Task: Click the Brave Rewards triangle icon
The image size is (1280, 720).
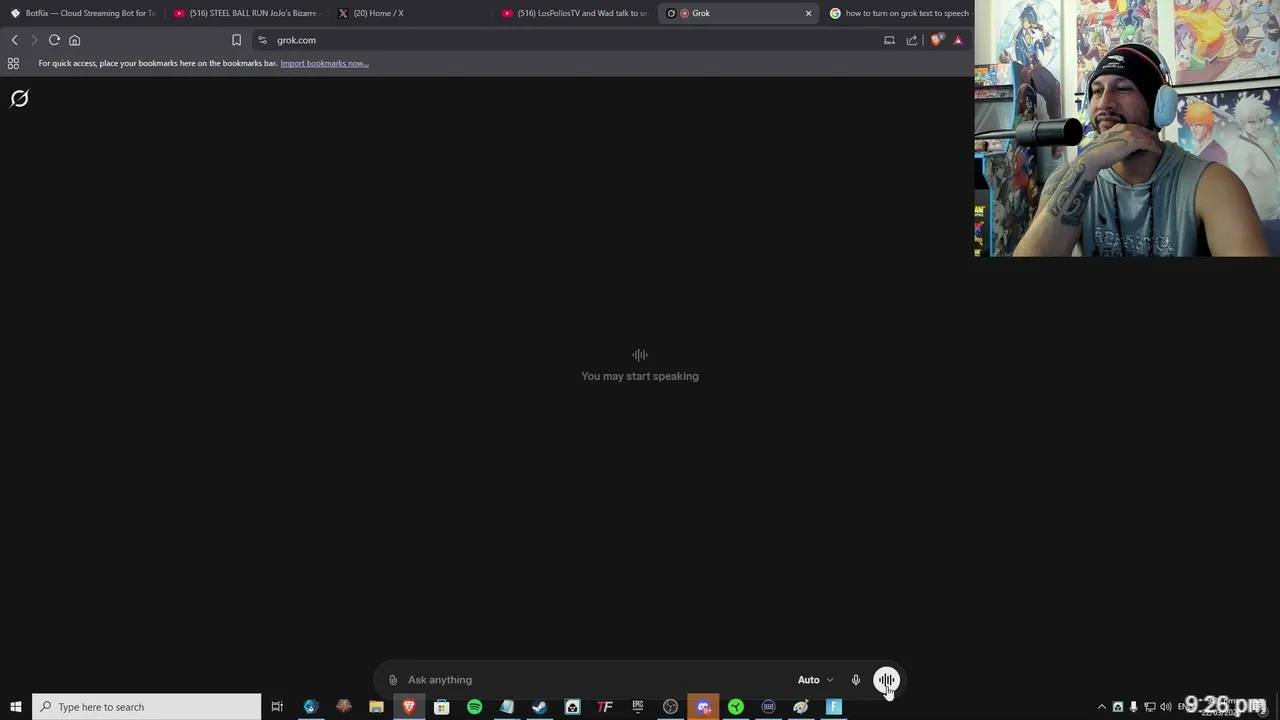Action: coord(958,40)
